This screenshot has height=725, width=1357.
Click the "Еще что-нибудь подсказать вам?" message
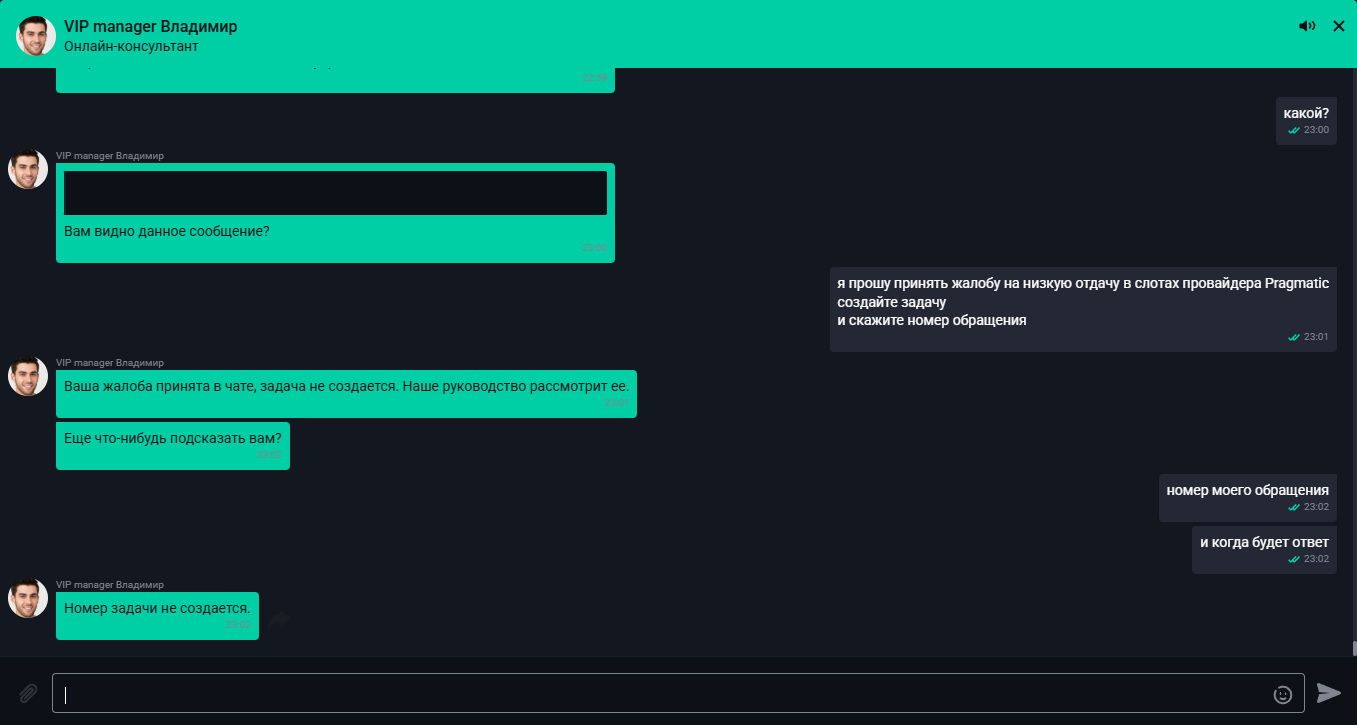pos(172,445)
